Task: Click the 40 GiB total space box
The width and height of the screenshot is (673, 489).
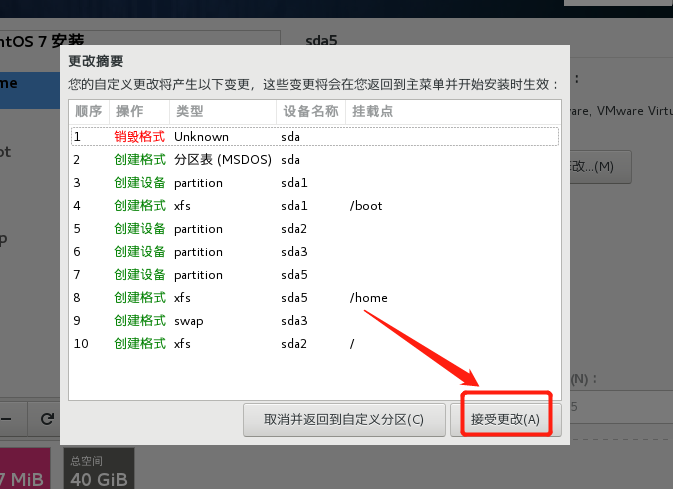Action: (x=99, y=468)
